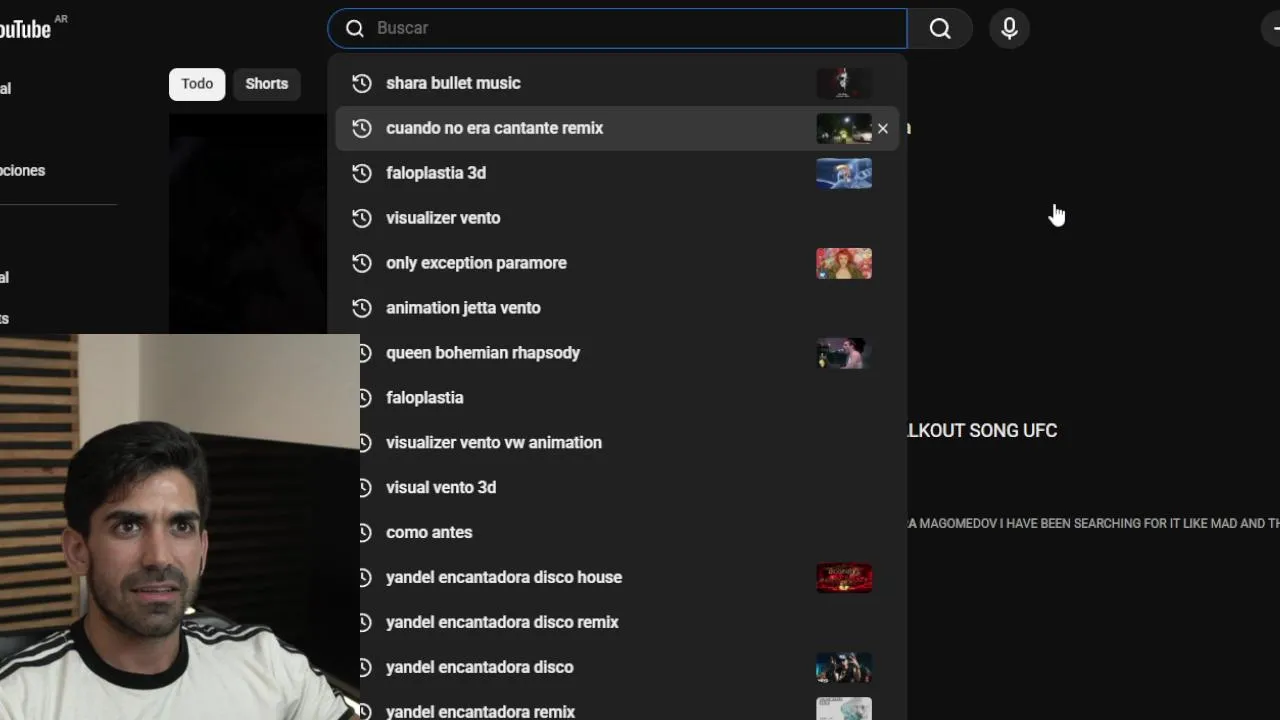Choose suggestion 'yandel encantadora disco'
Screen dimensions: 1280x720
(x=630, y=667)
